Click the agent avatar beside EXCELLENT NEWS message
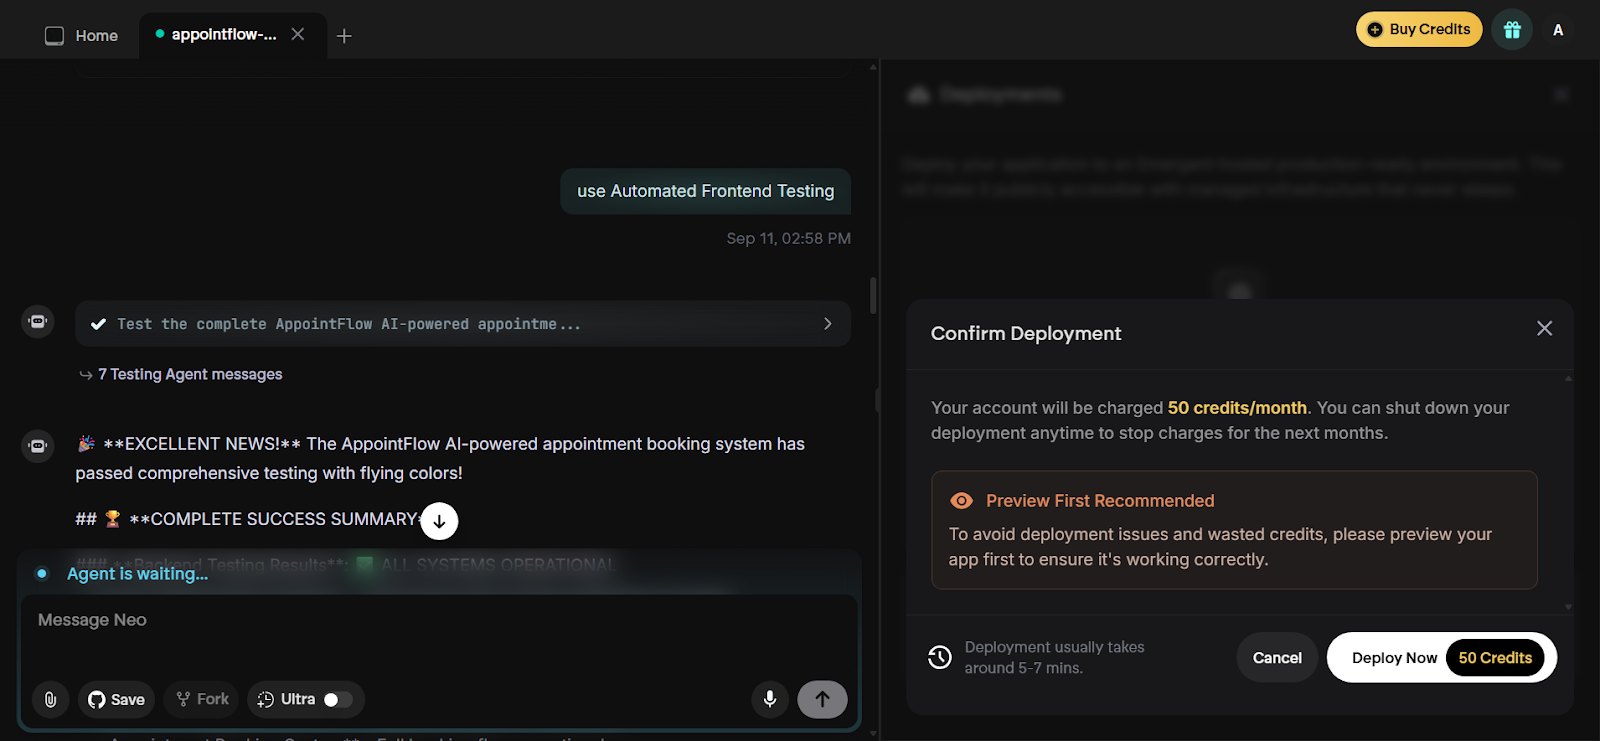 coord(38,446)
